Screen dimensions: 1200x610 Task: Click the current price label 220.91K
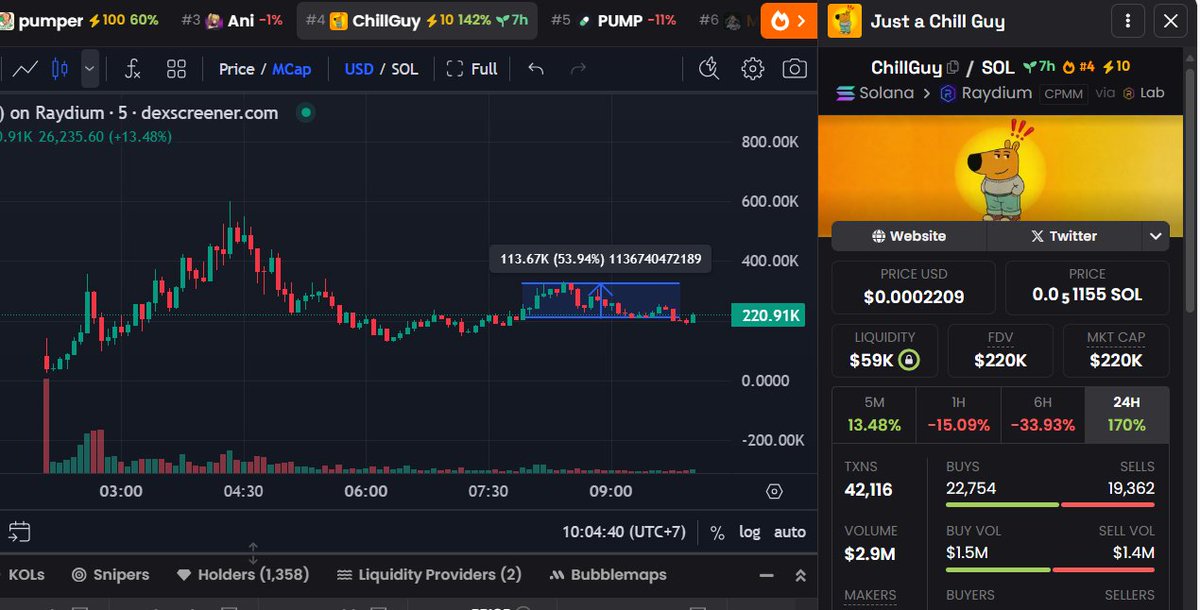[767, 316]
